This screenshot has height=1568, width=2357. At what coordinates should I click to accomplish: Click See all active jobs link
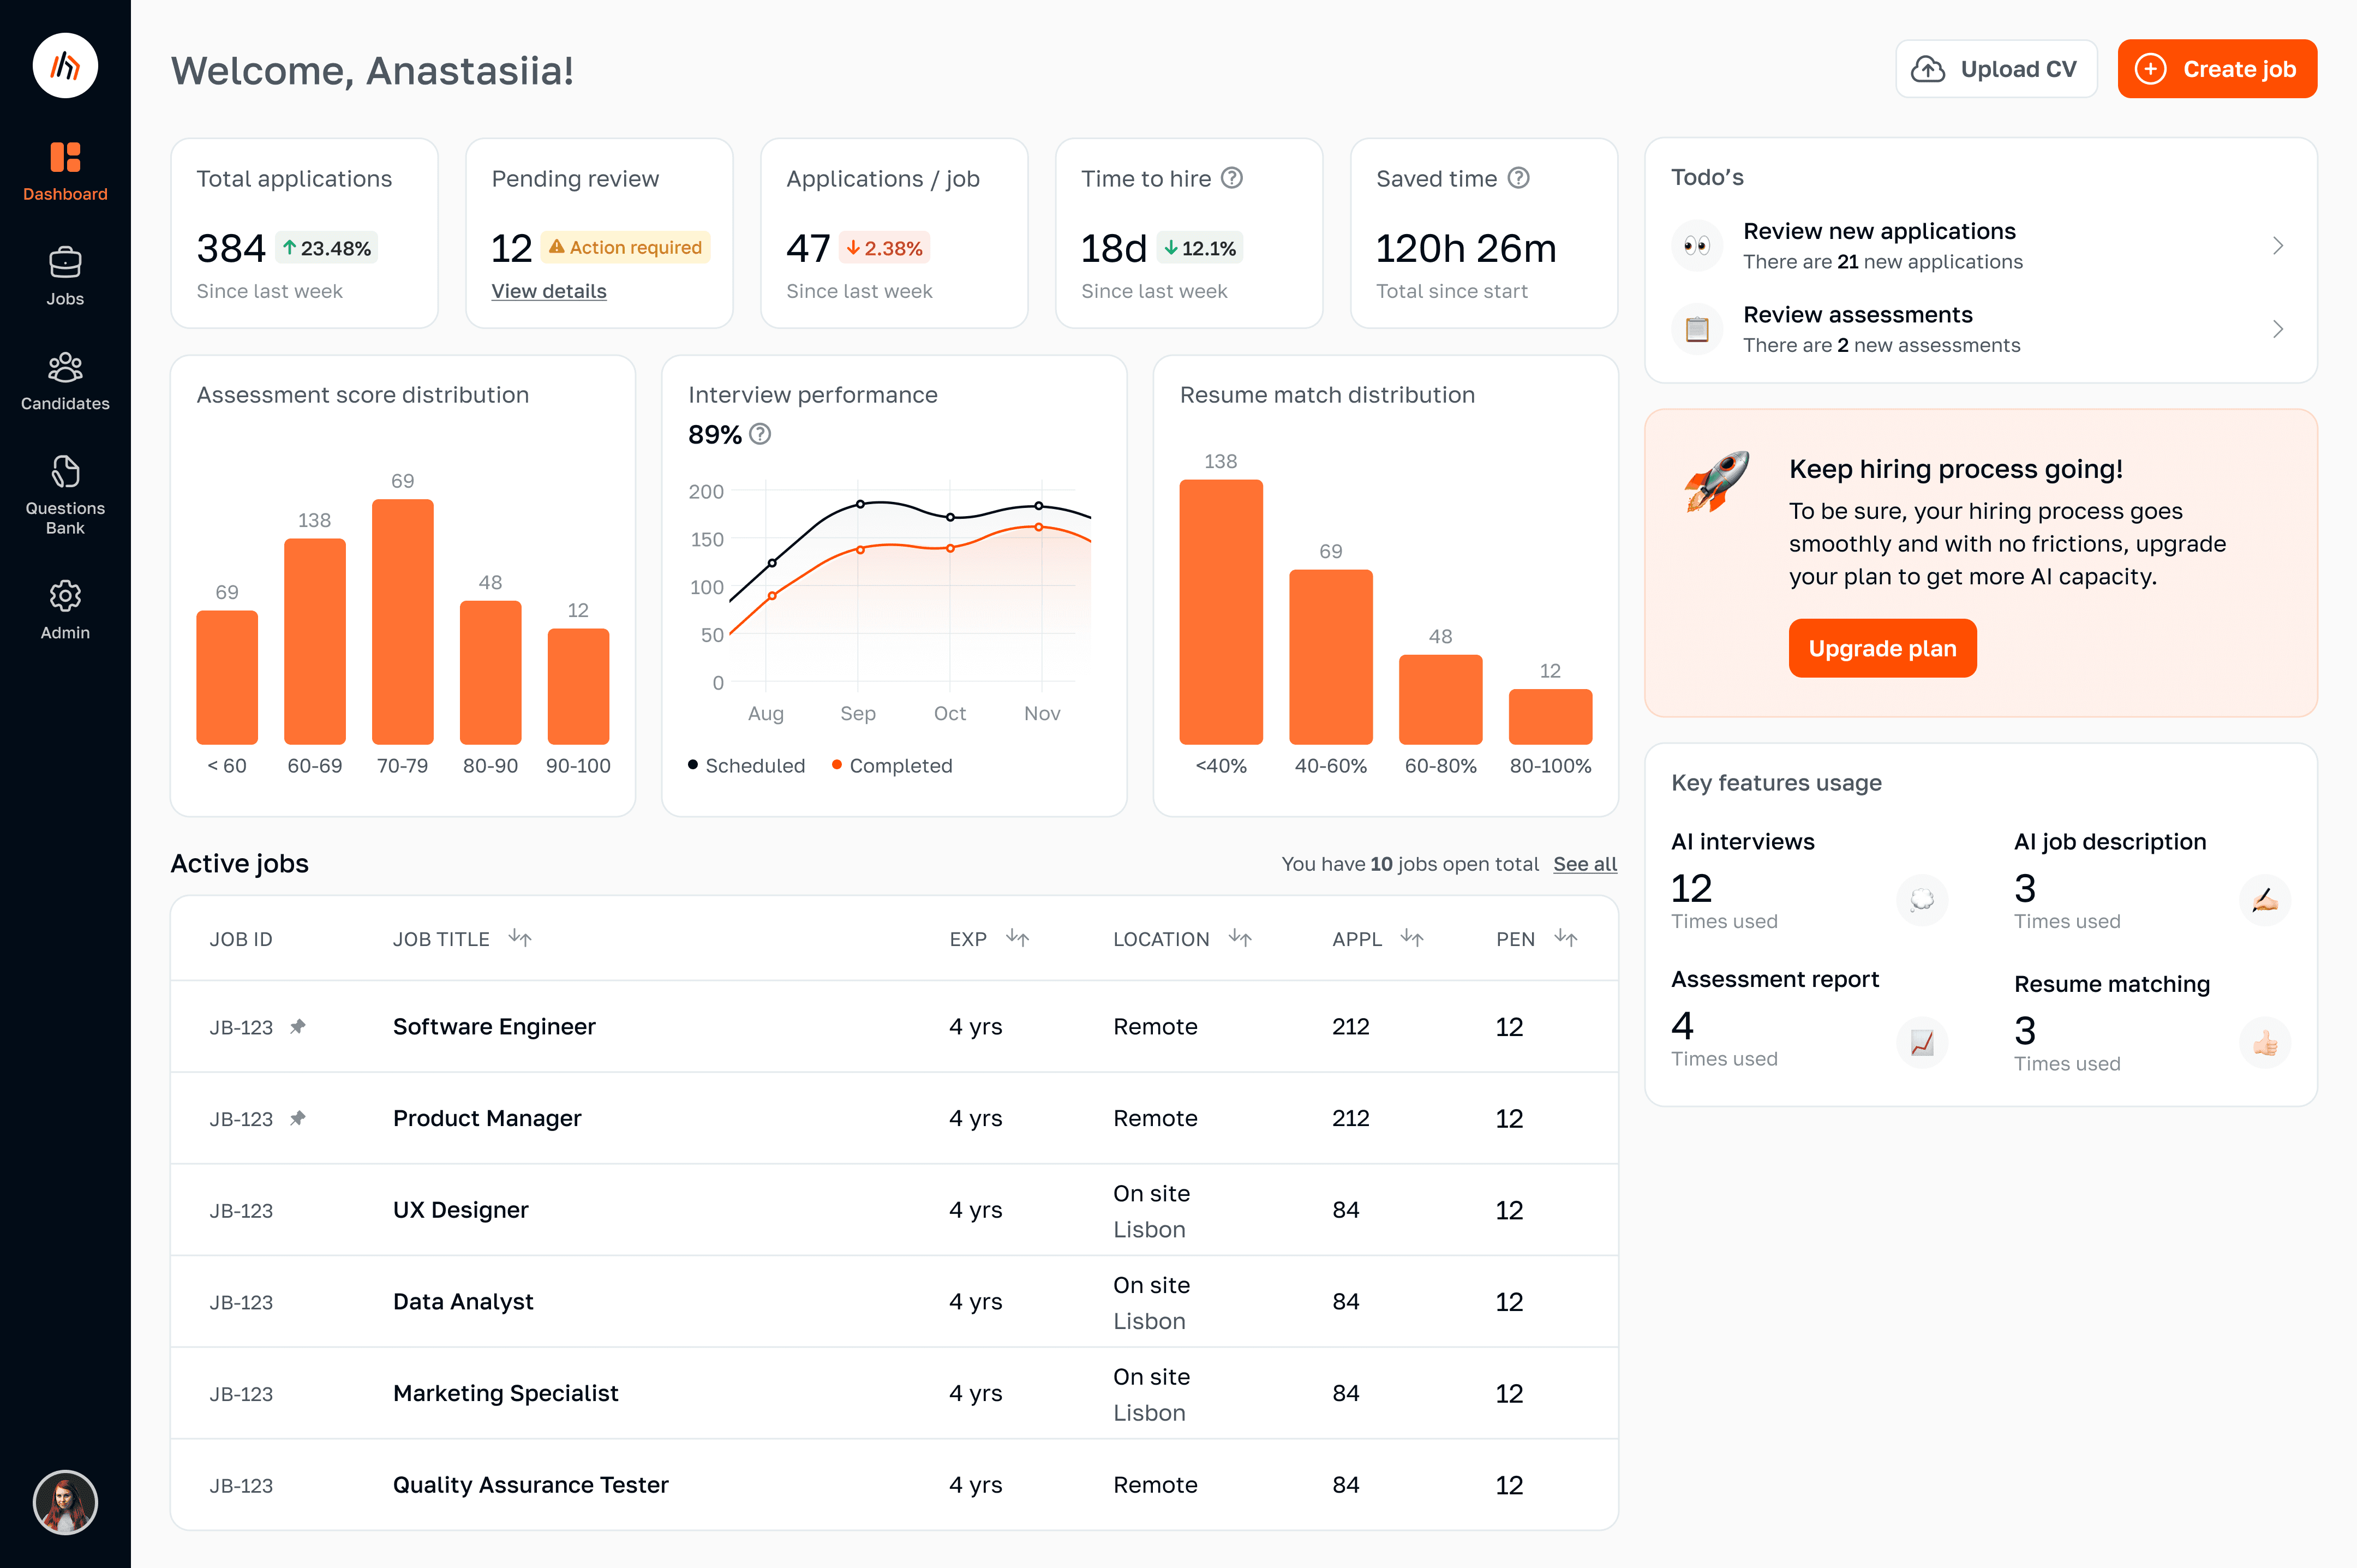coord(1585,864)
